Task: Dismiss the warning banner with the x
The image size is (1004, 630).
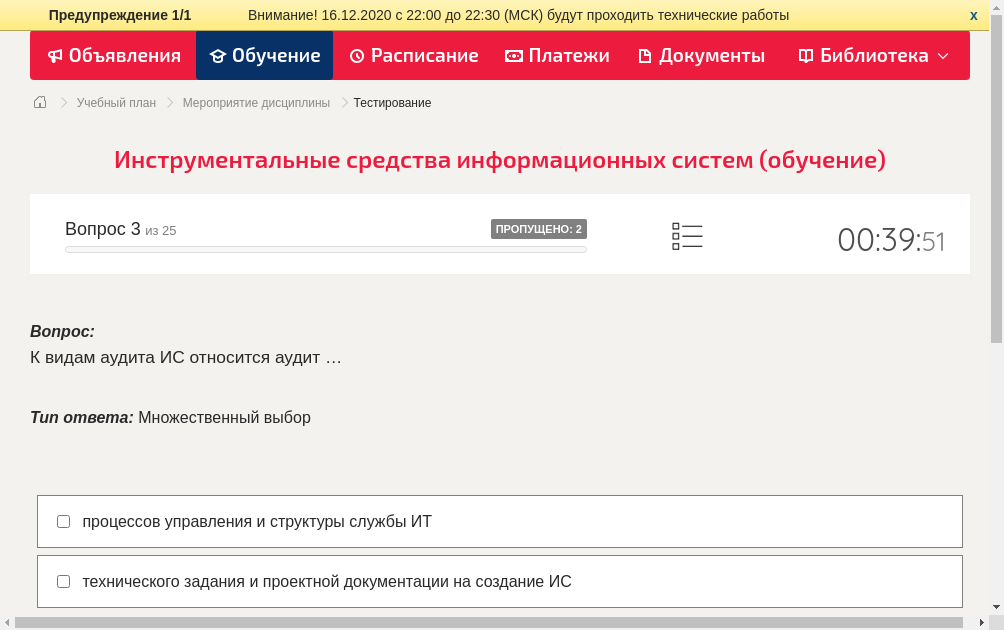Action: click(x=973, y=15)
